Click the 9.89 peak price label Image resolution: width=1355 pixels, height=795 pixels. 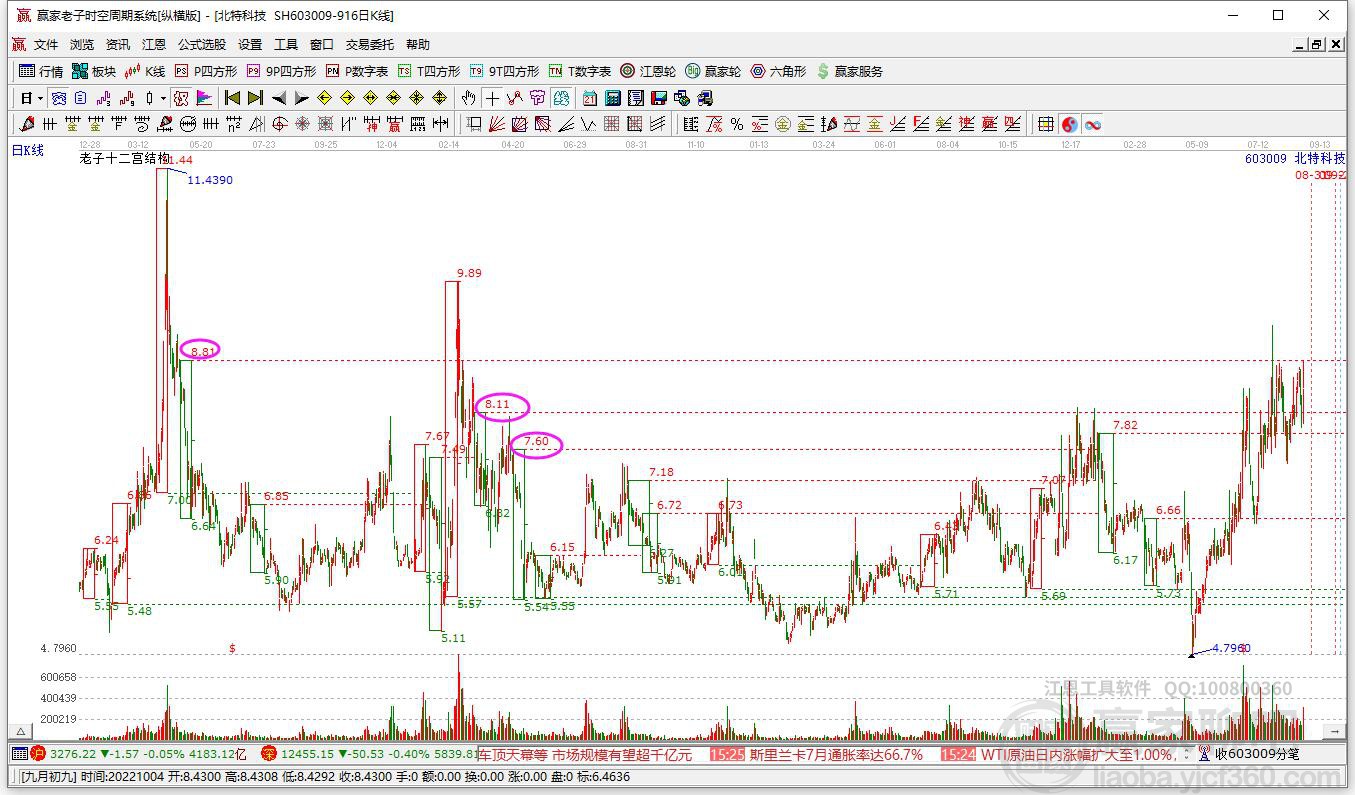tap(469, 273)
